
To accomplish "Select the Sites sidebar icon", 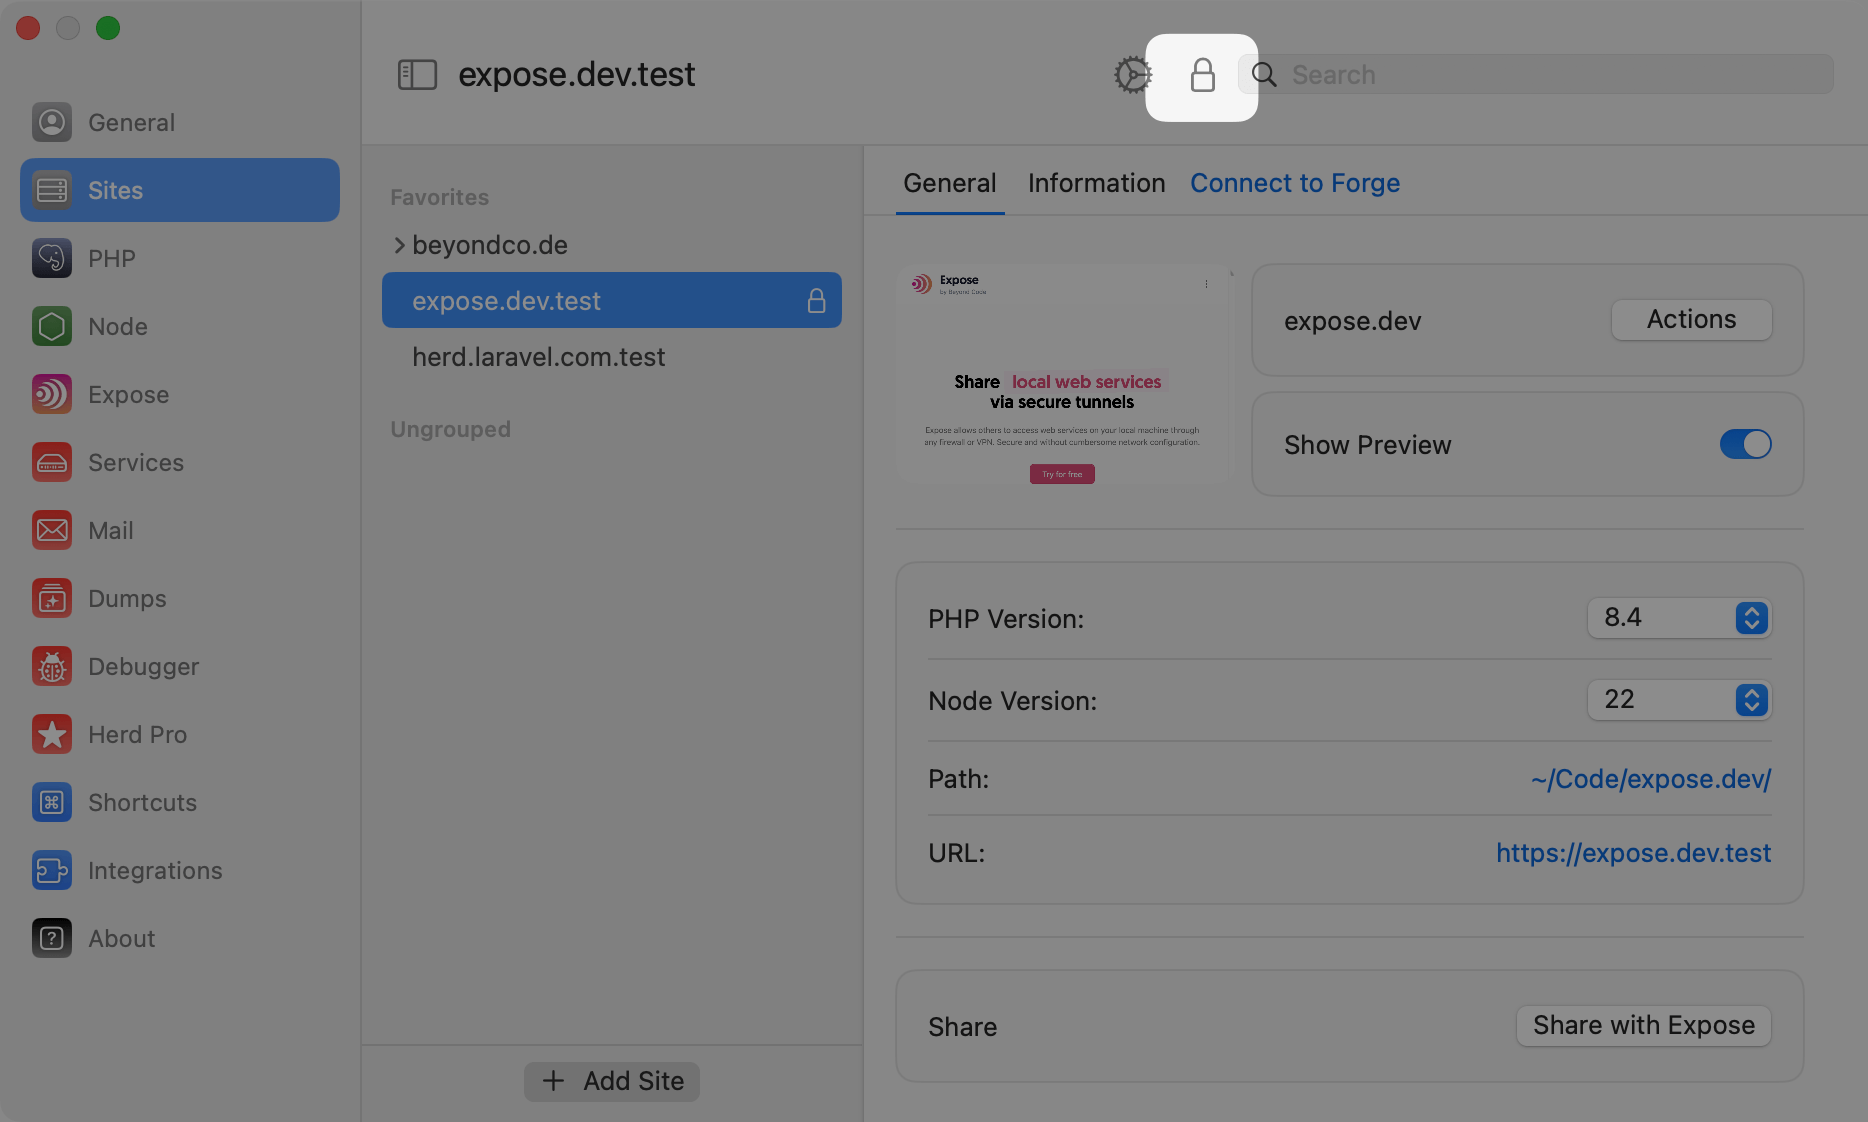I will (x=52, y=190).
